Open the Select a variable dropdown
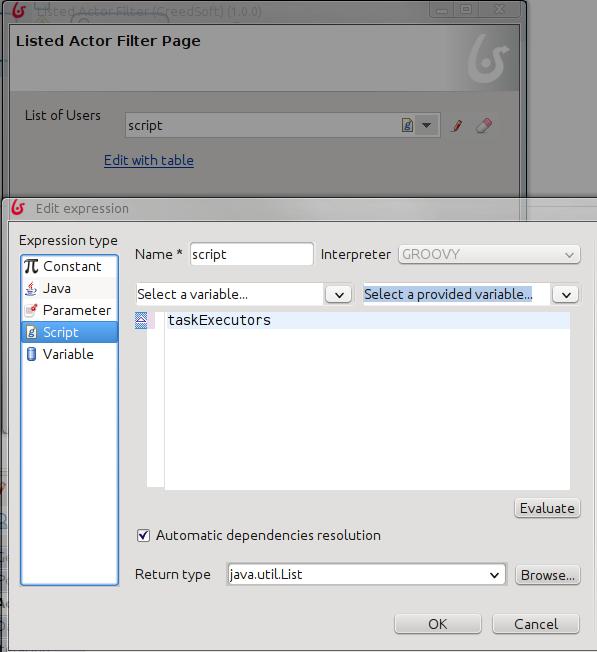597x652 pixels. pos(339,295)
